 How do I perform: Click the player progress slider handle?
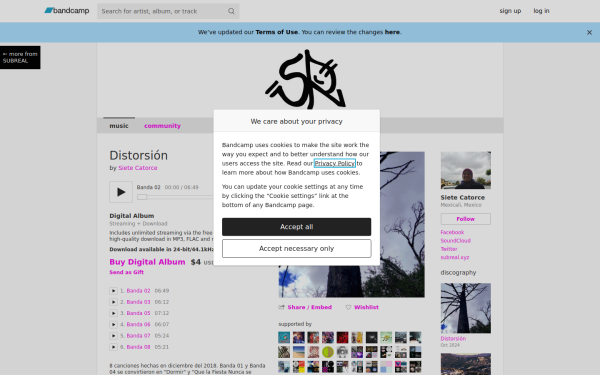(142, 197)
